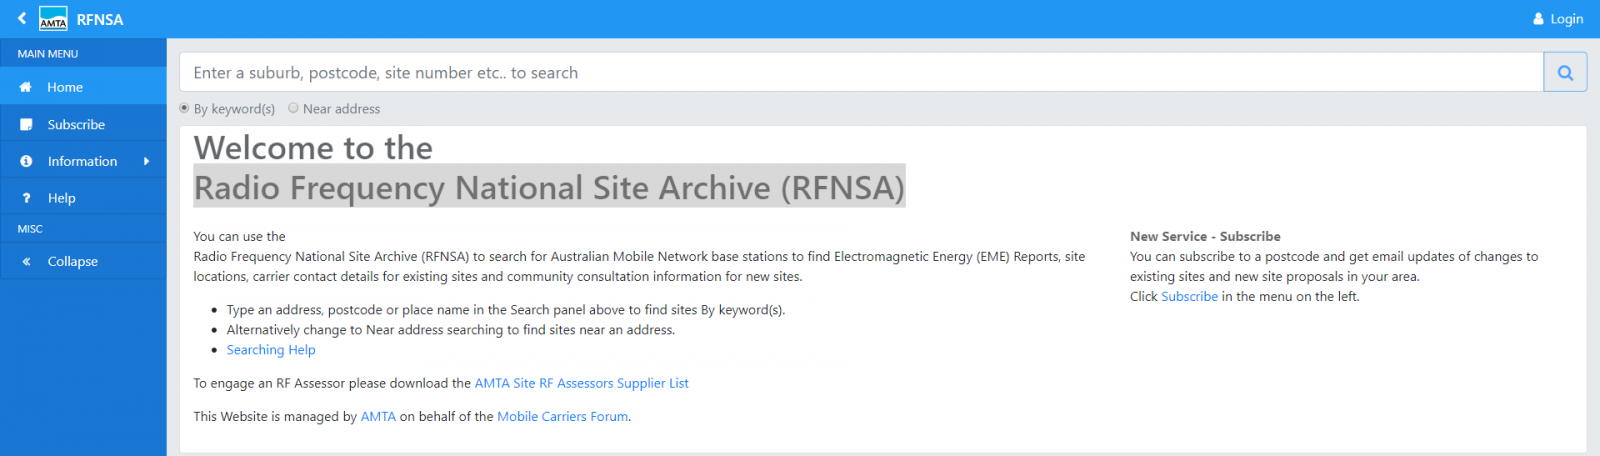Click the search magnifier button
The height and width of the screenshot is (456, 1600).
point(1565,72)
